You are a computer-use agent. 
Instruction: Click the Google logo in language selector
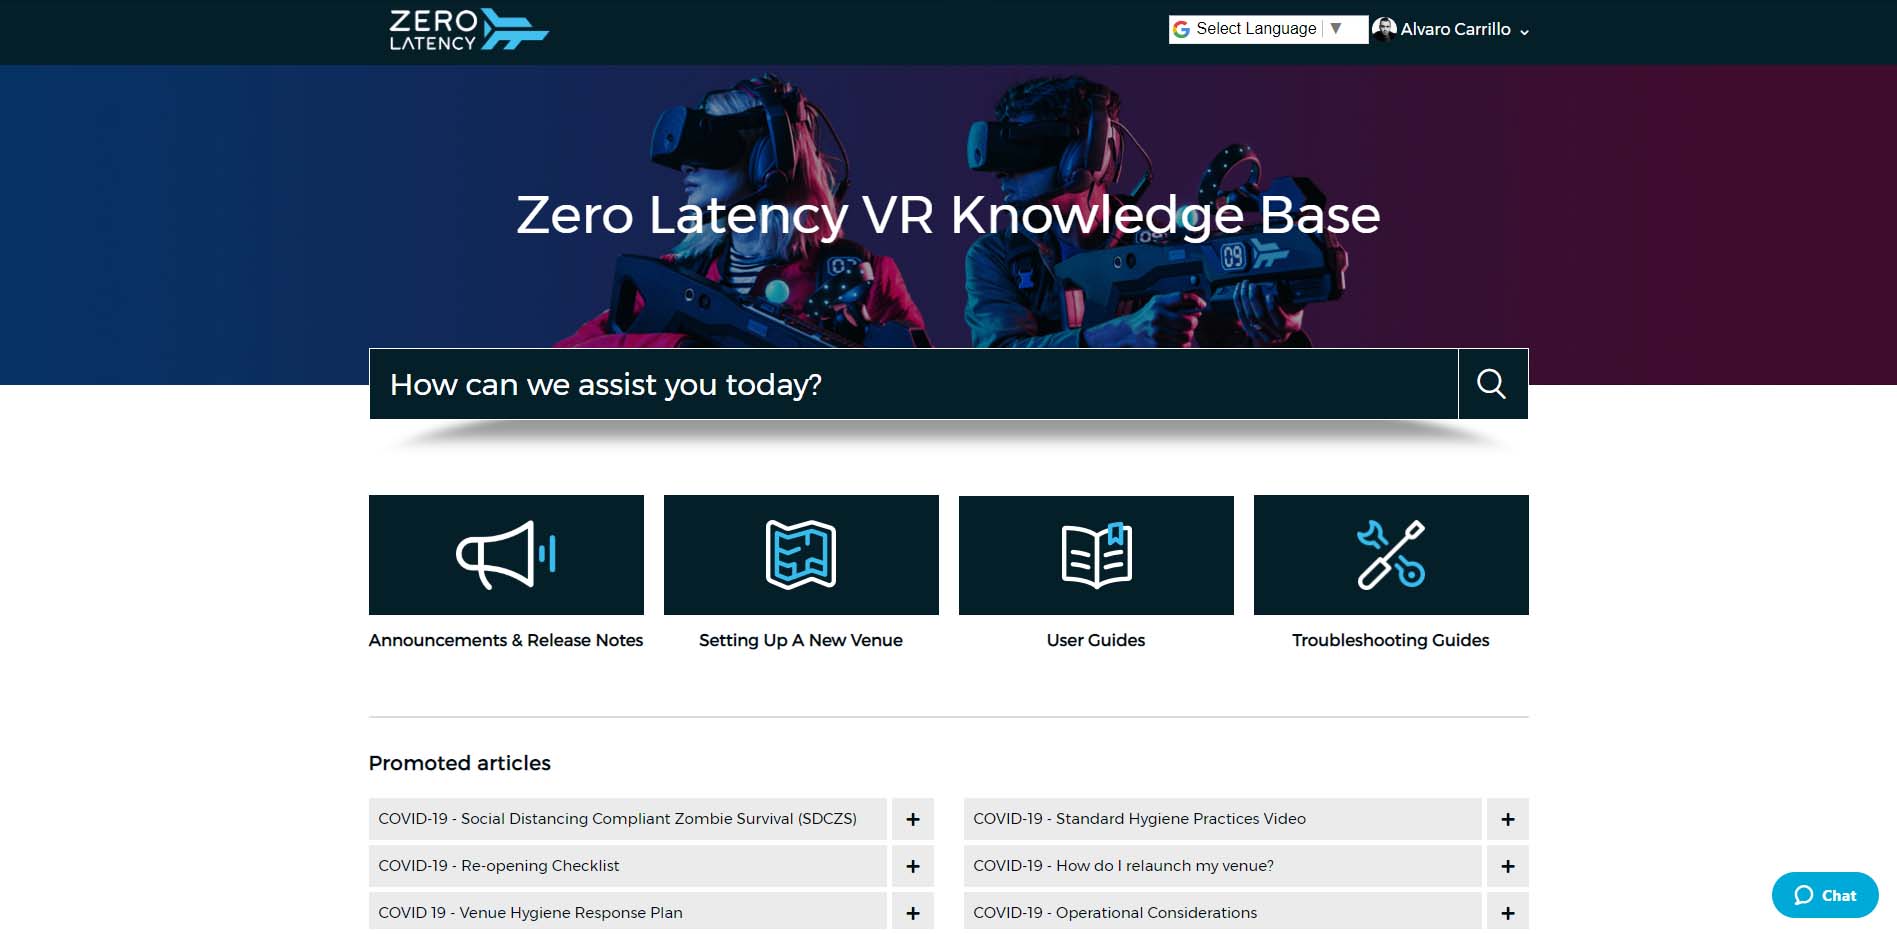(x=1181, y=29)
